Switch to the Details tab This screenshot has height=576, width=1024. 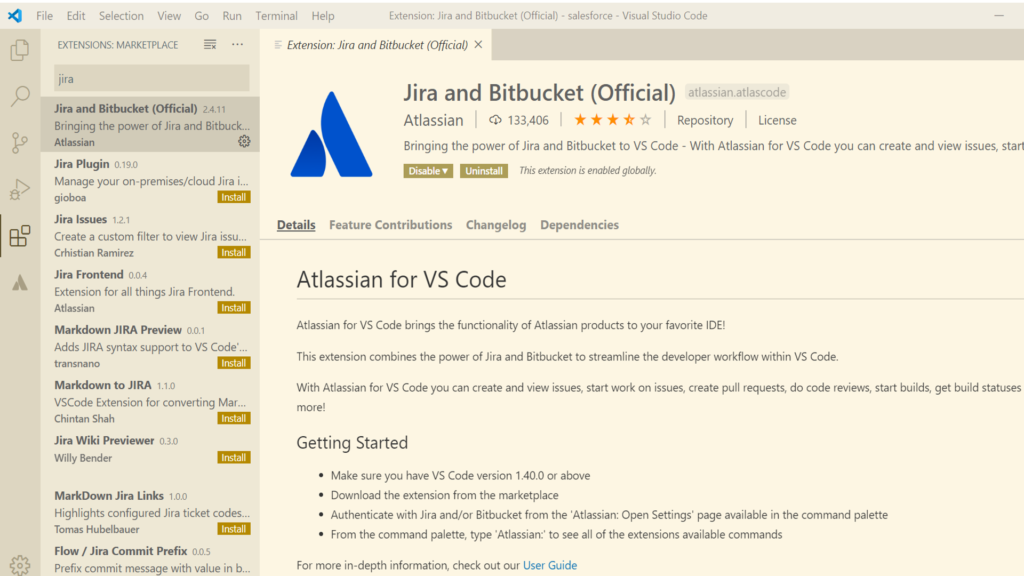point(296,225)
